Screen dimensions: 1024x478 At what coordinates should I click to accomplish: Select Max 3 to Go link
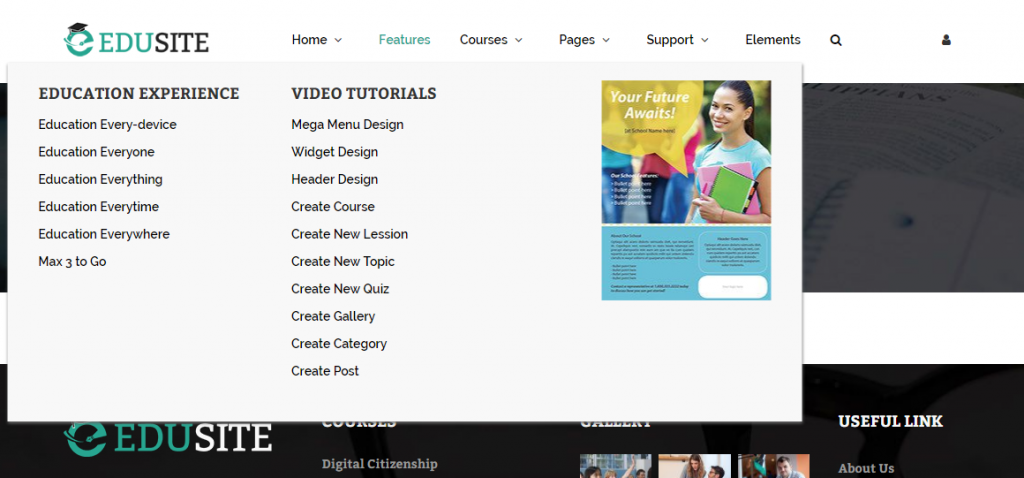coord(72,262)
